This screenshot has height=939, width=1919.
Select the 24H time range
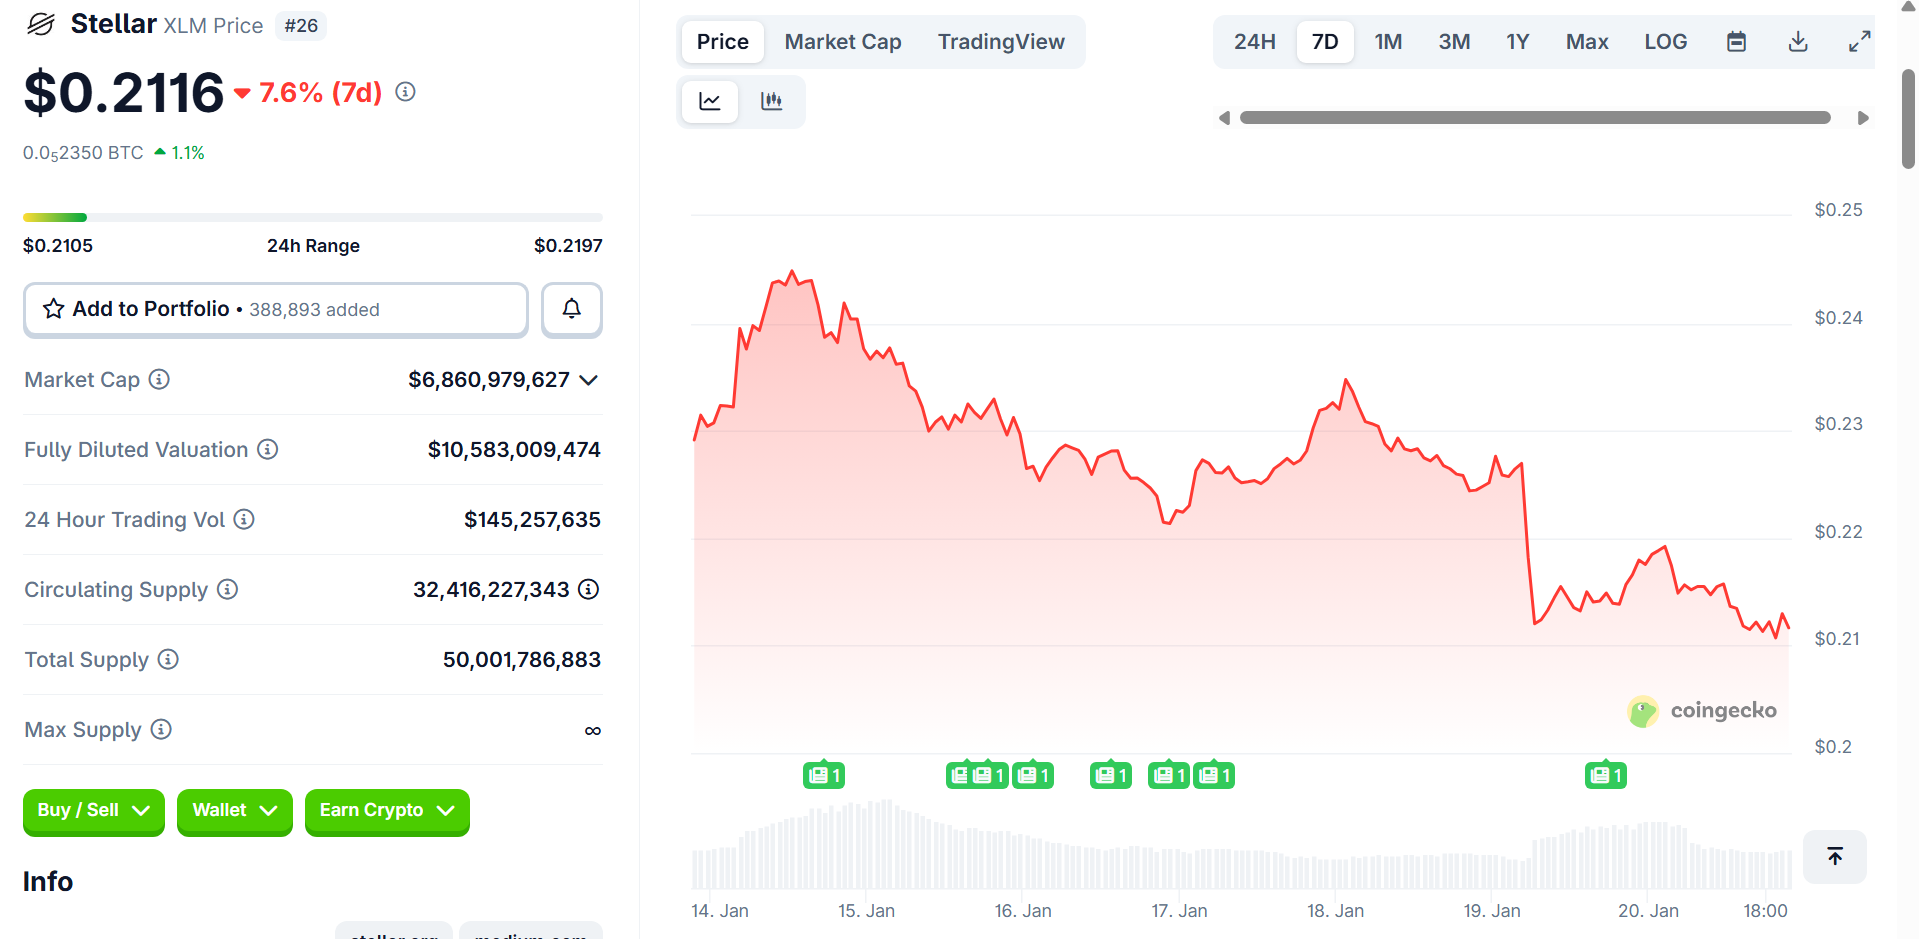[1254, 42]
